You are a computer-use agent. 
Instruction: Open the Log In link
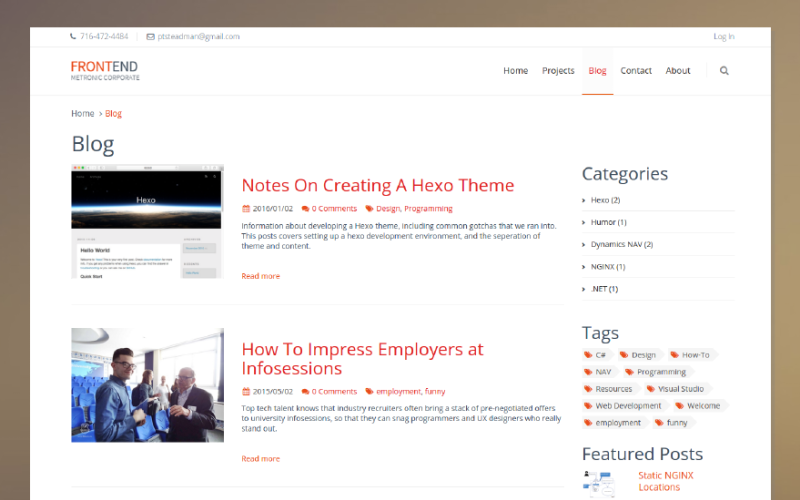[x=723, y=37]
